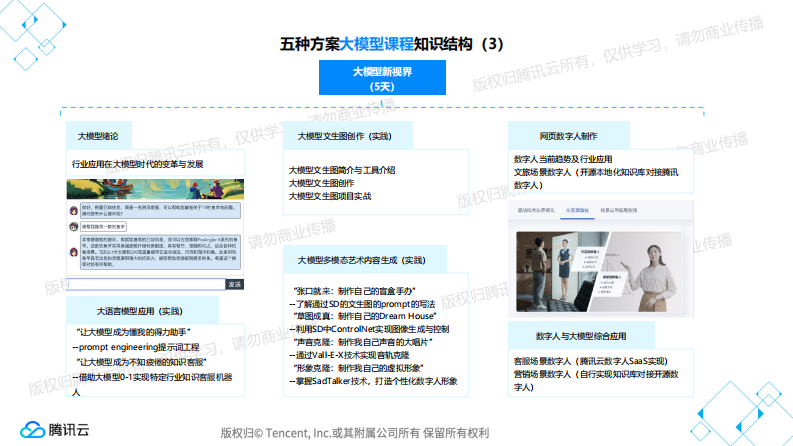This screenshot has width=793, height=446.
Task: Click the bot greeting message bubble in chat
Action: coord(160,210)
